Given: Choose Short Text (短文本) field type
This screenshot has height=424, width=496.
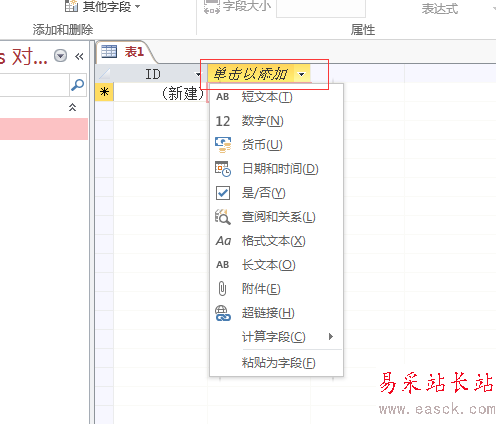Looking at the screenshot, I should [276, 97].
